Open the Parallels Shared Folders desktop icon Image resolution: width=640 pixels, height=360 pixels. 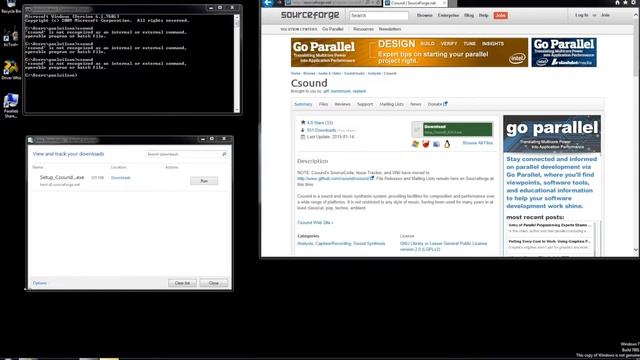[11, 105]
